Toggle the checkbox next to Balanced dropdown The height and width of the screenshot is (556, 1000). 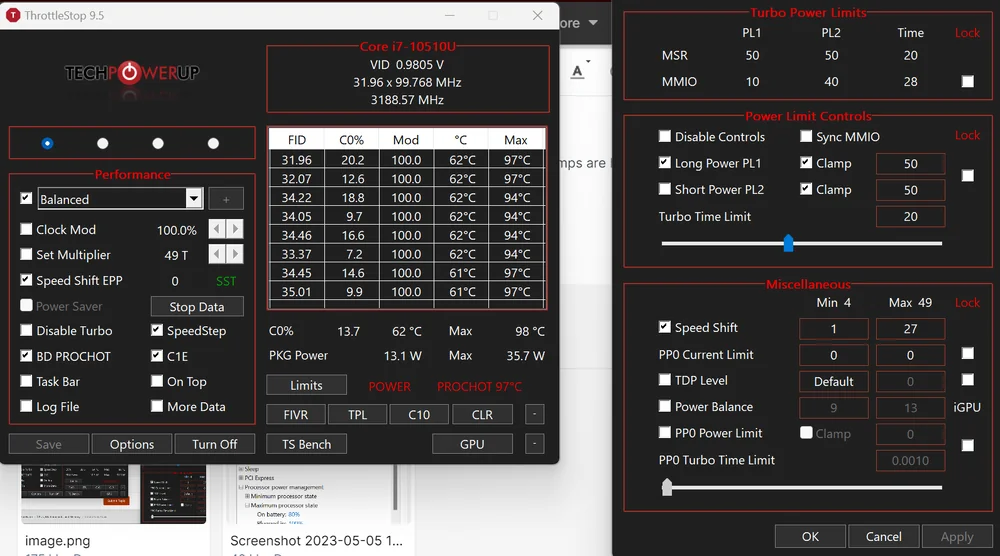pyautogui.click(x=26, y=198)
